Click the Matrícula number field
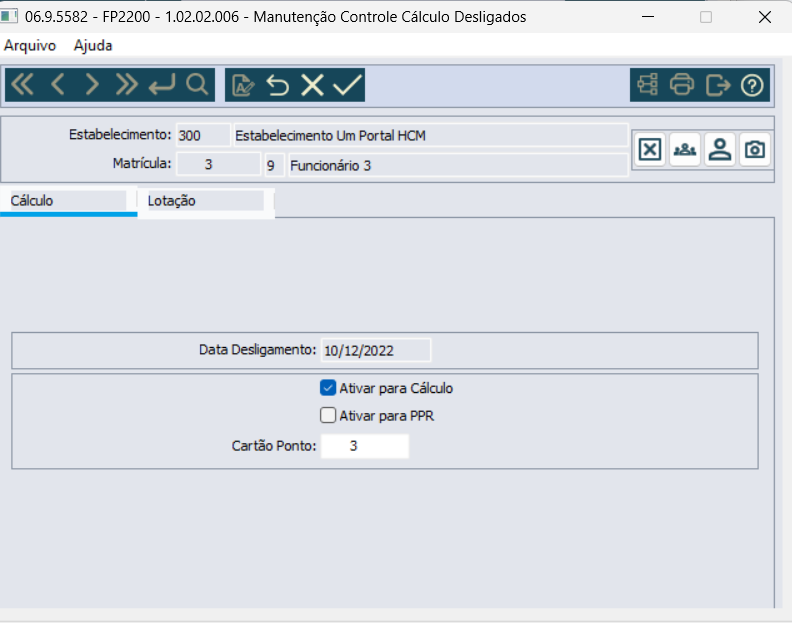792x623 pixels. coord(218,165)
